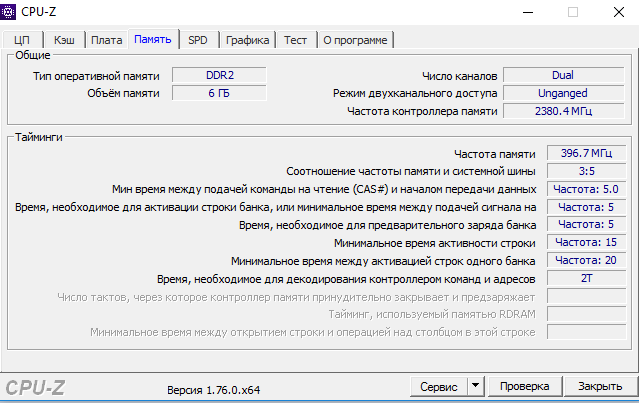Go to the SPD tab
Image resolution: width=639 pixels, height=403 pixels.
pos(198,40)
